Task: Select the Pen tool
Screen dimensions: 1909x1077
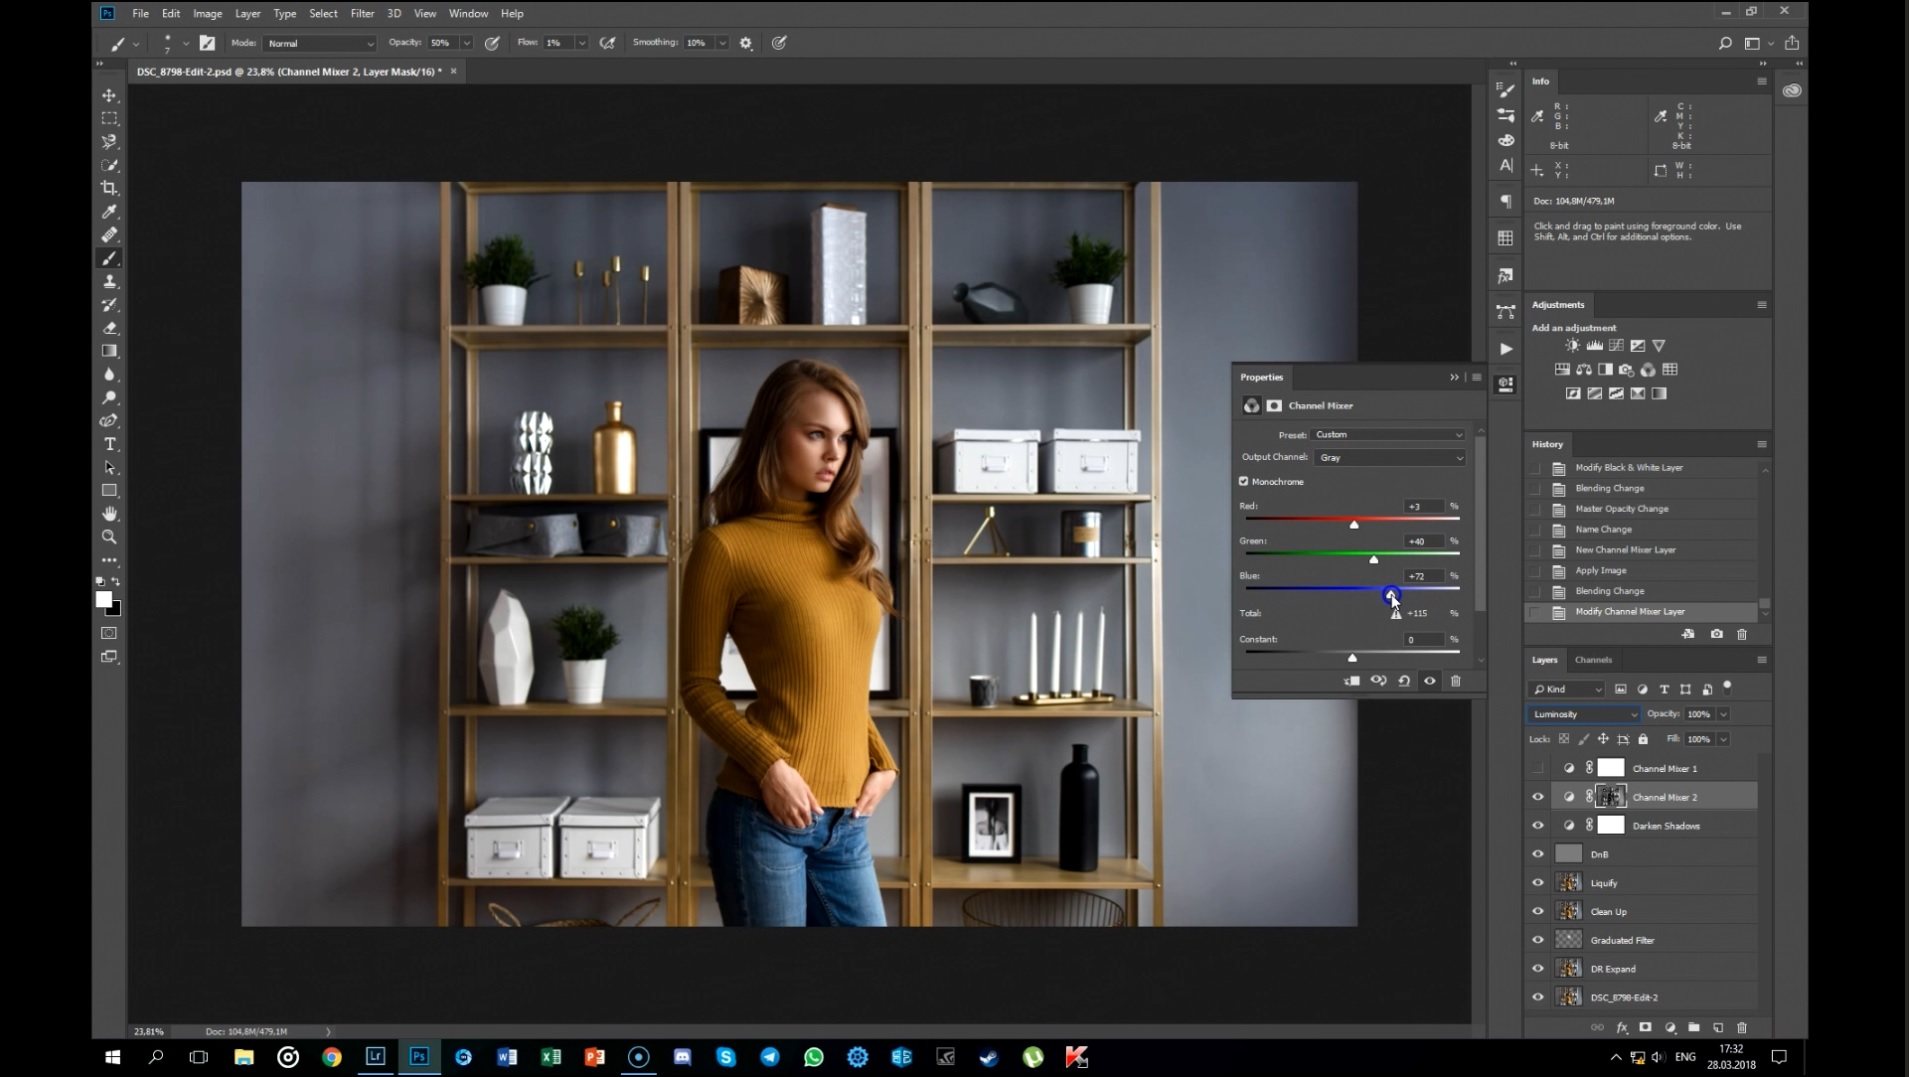Action: [x=109, y=421]
